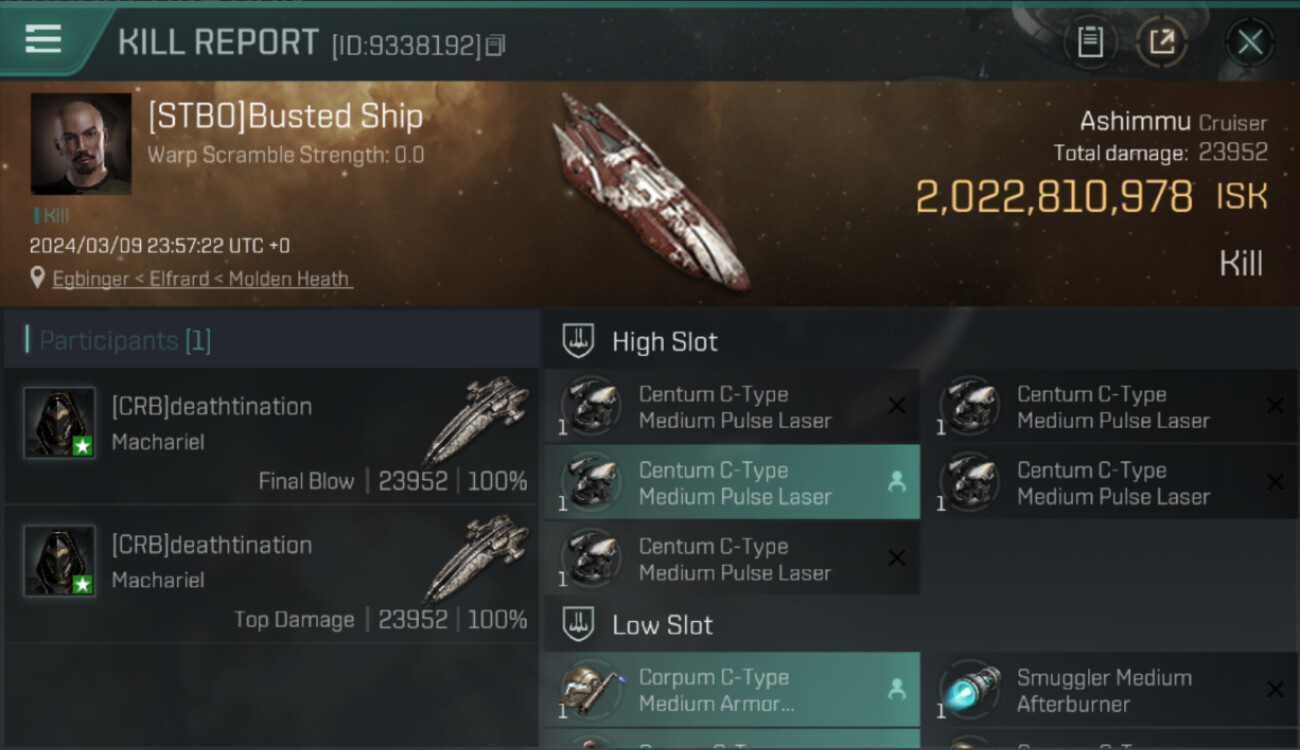Copy the kill report ID
Viewport: 1300px width, 750px height.
(x=496, y=45)
